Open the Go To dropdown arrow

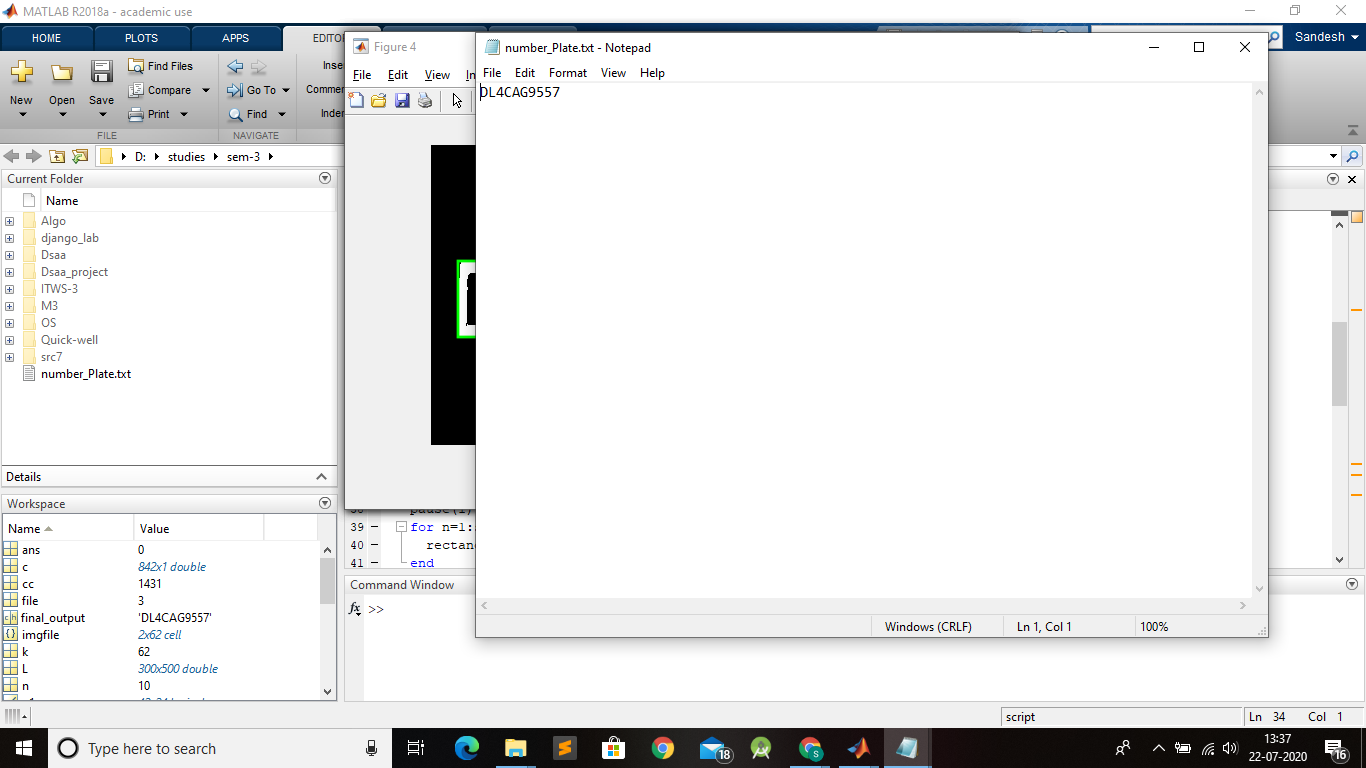(x=286, y=90)
